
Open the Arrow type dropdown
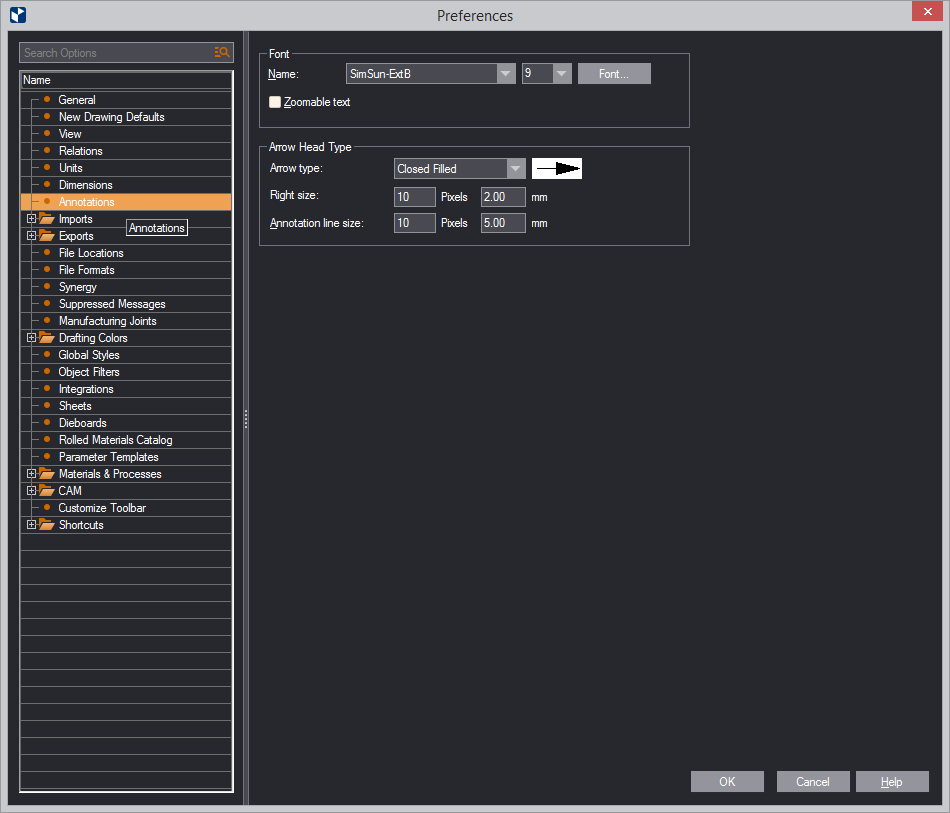click(516, 168)
